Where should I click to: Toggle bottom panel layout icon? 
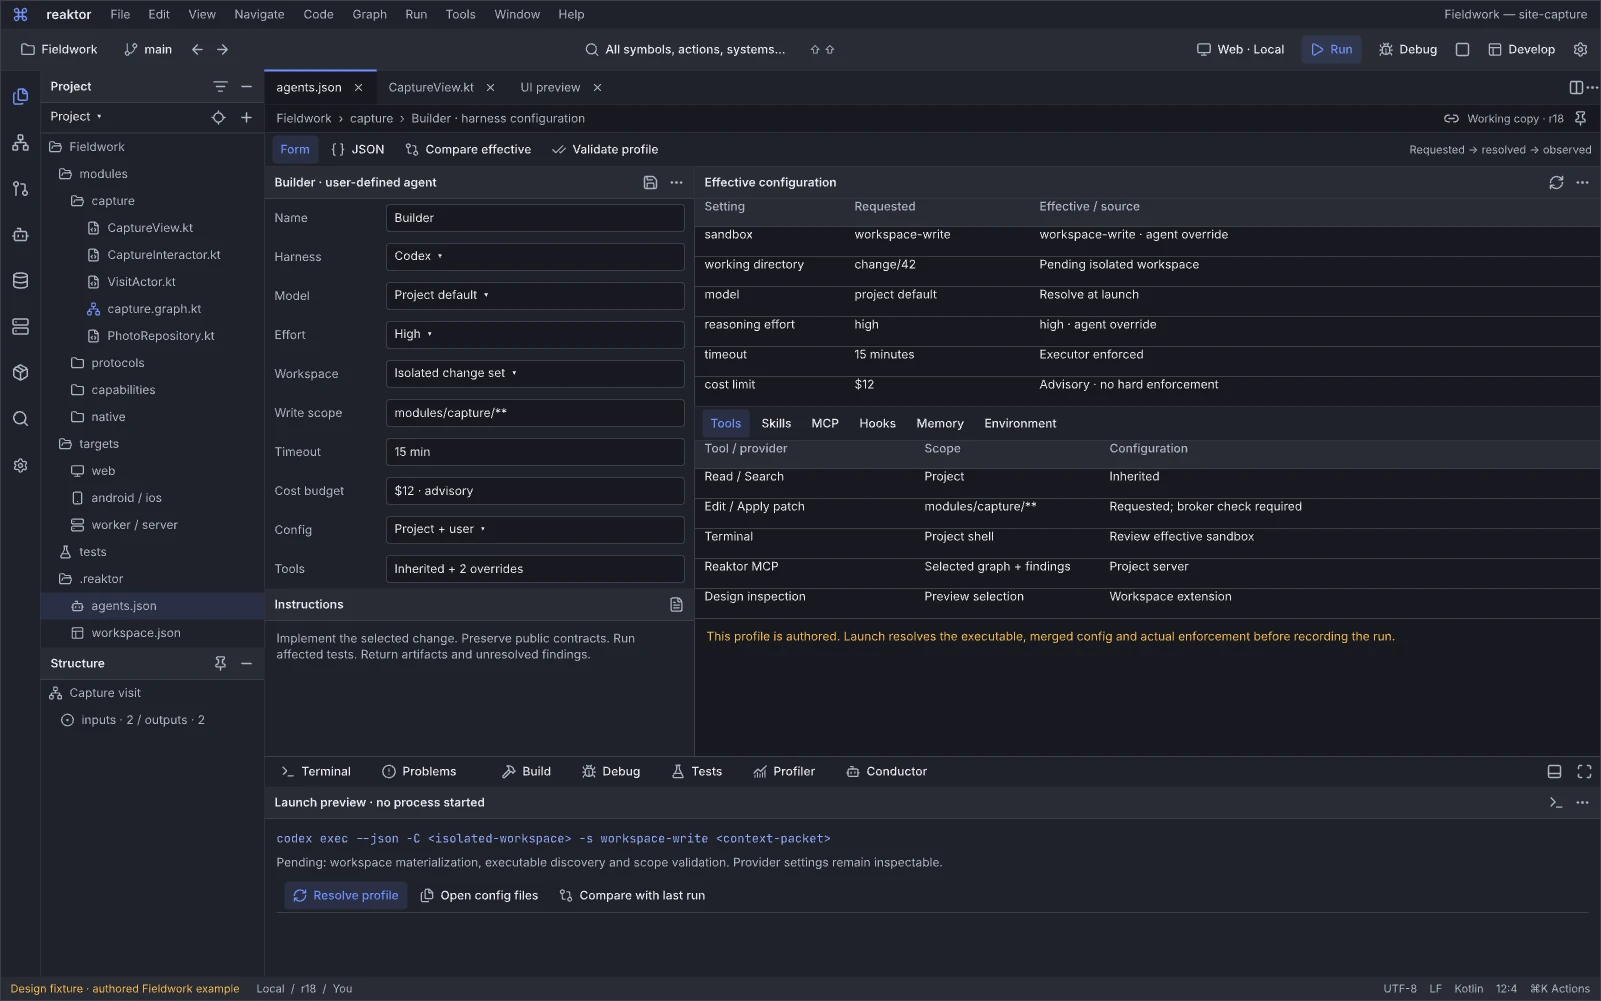pos(1554,771)
